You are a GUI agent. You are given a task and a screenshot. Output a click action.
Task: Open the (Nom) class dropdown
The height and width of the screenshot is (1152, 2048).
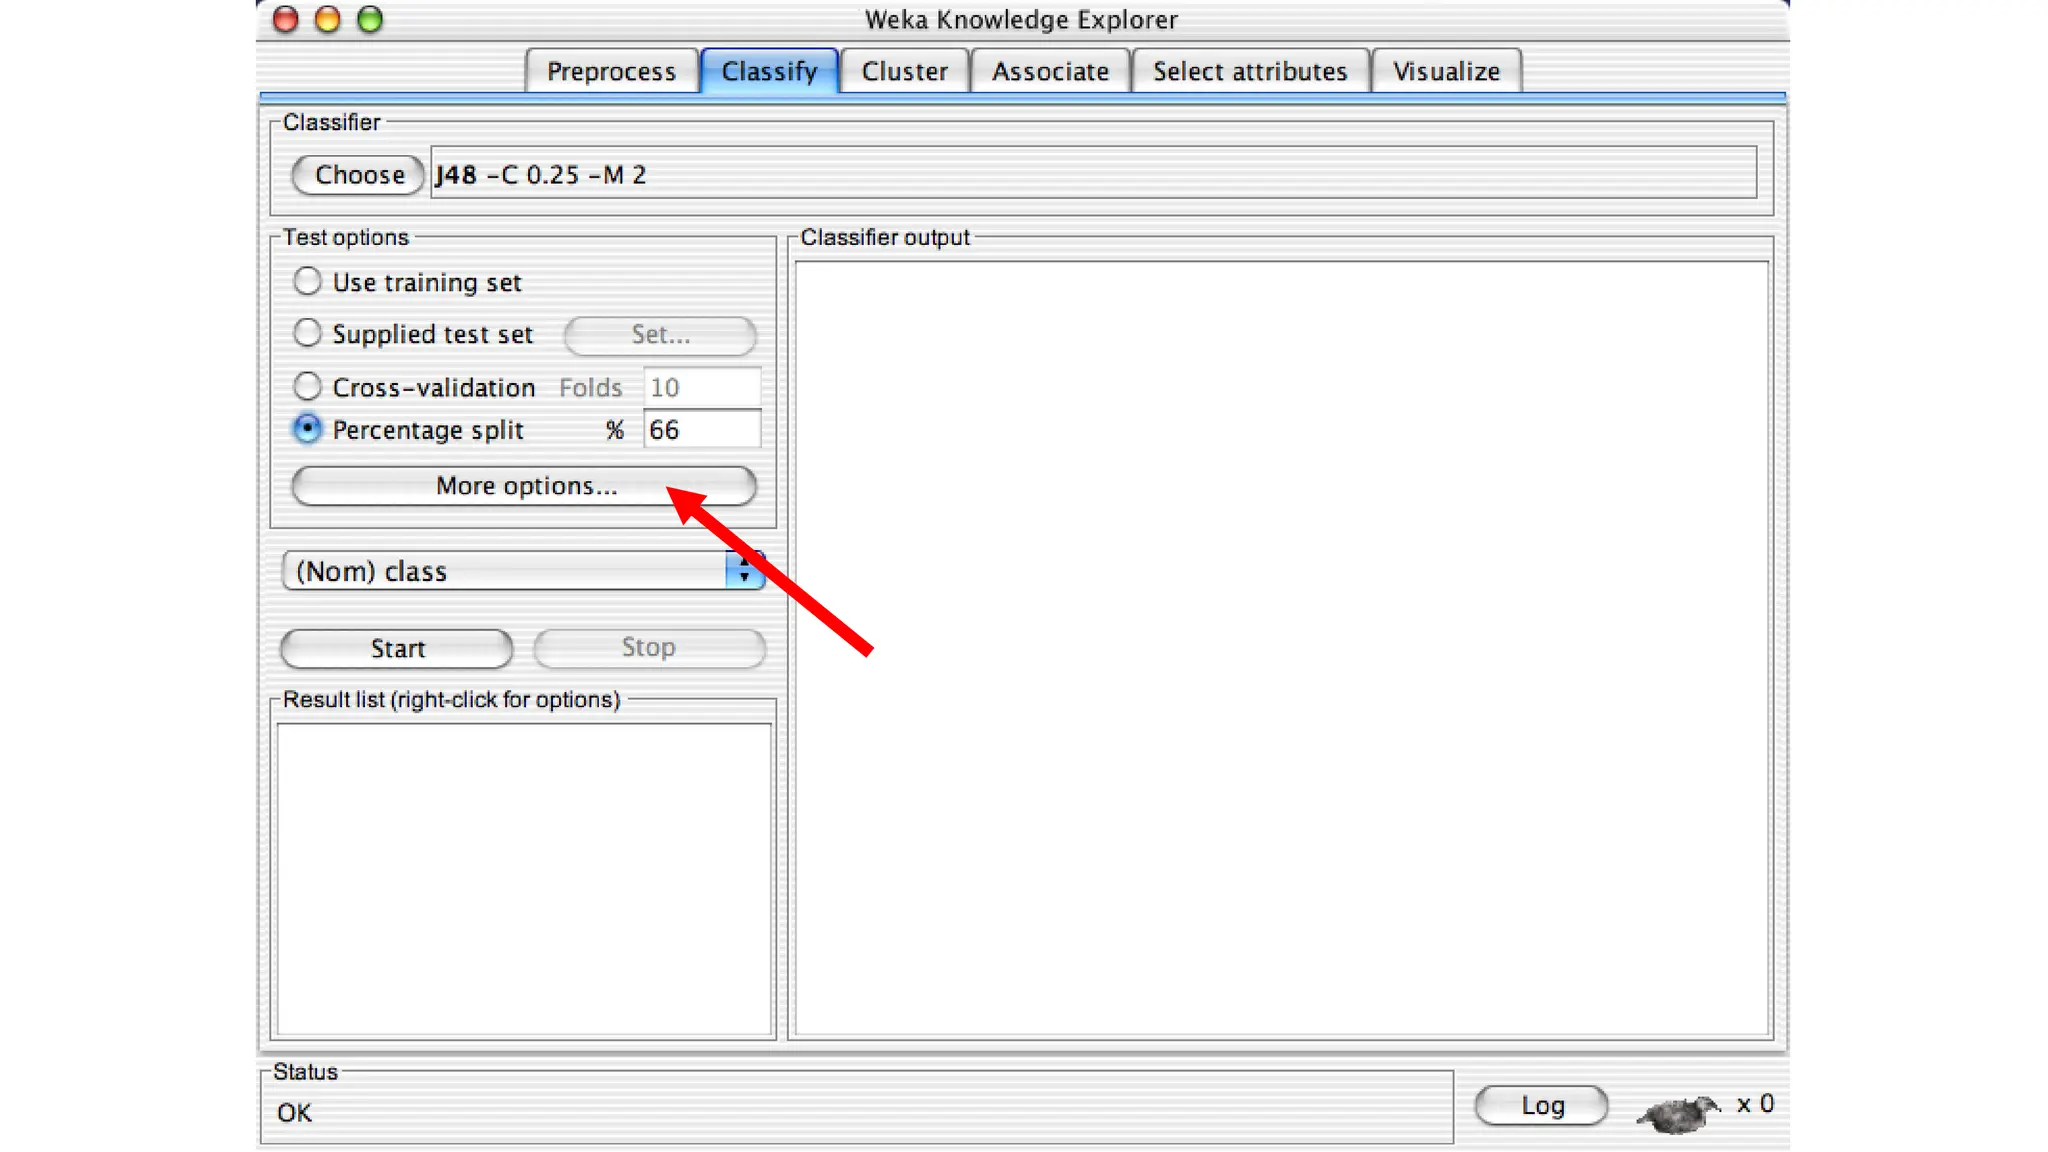pyautogui.click(x=523, y=571)
